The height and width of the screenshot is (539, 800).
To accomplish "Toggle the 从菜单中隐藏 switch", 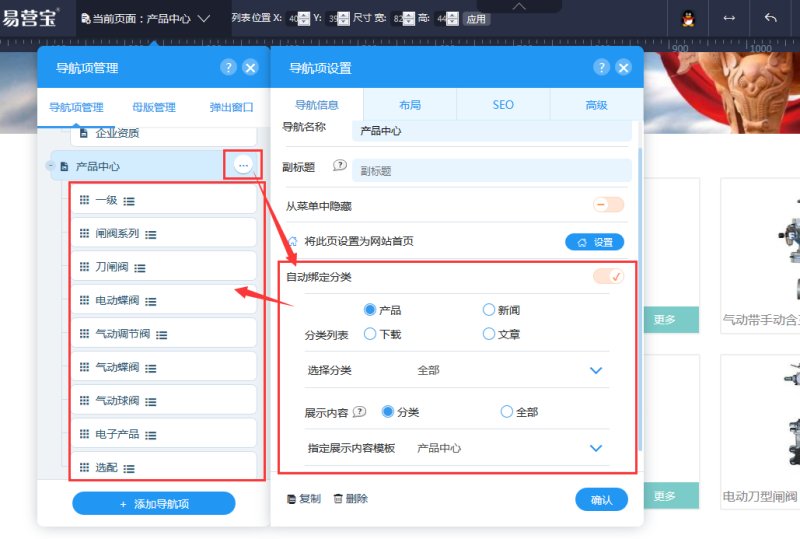I will (608, 205).
